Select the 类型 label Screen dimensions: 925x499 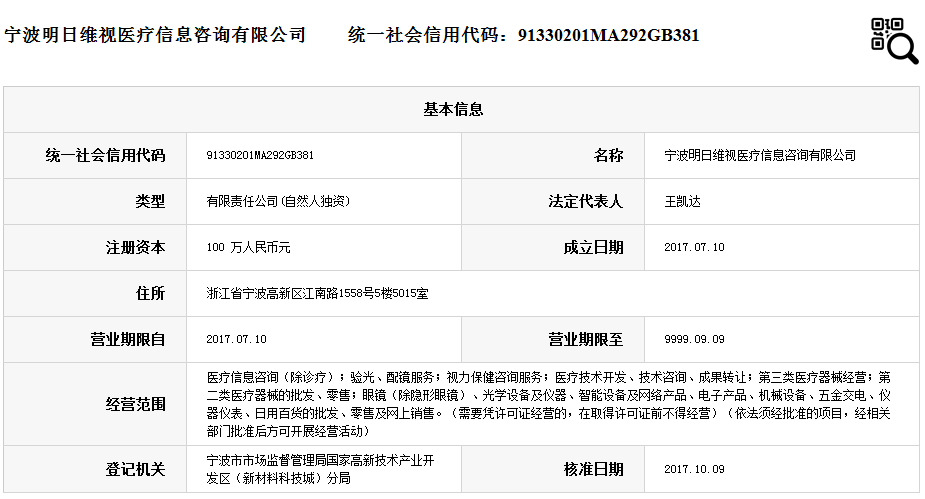coord(150,201)
